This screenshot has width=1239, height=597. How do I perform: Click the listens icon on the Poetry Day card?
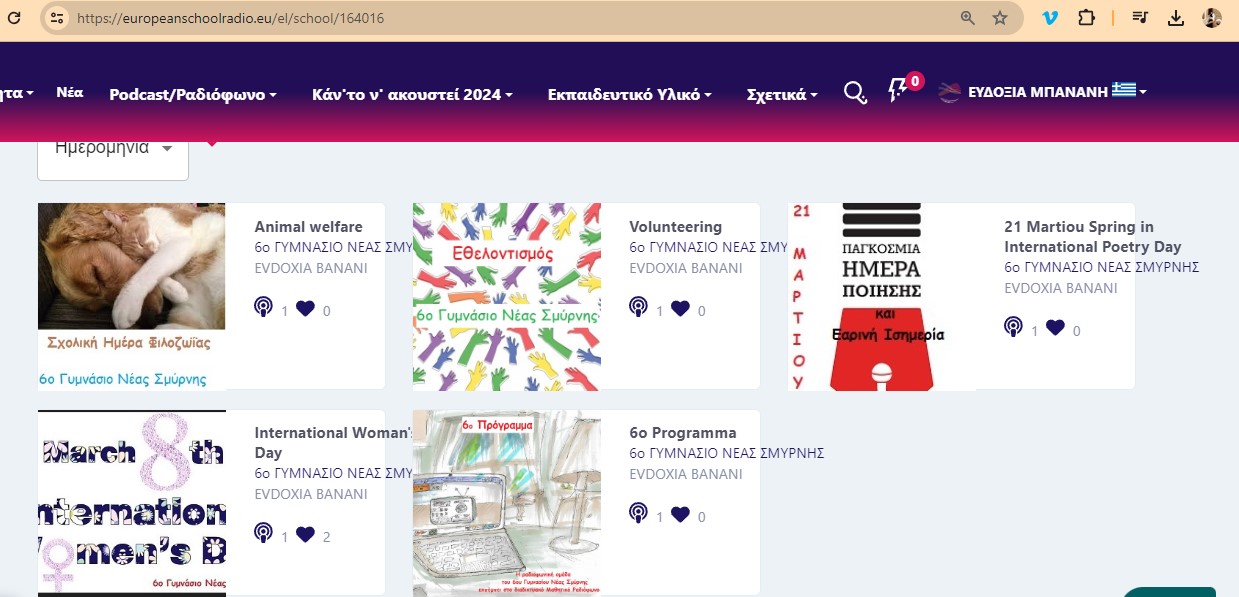coord(1013,328)
